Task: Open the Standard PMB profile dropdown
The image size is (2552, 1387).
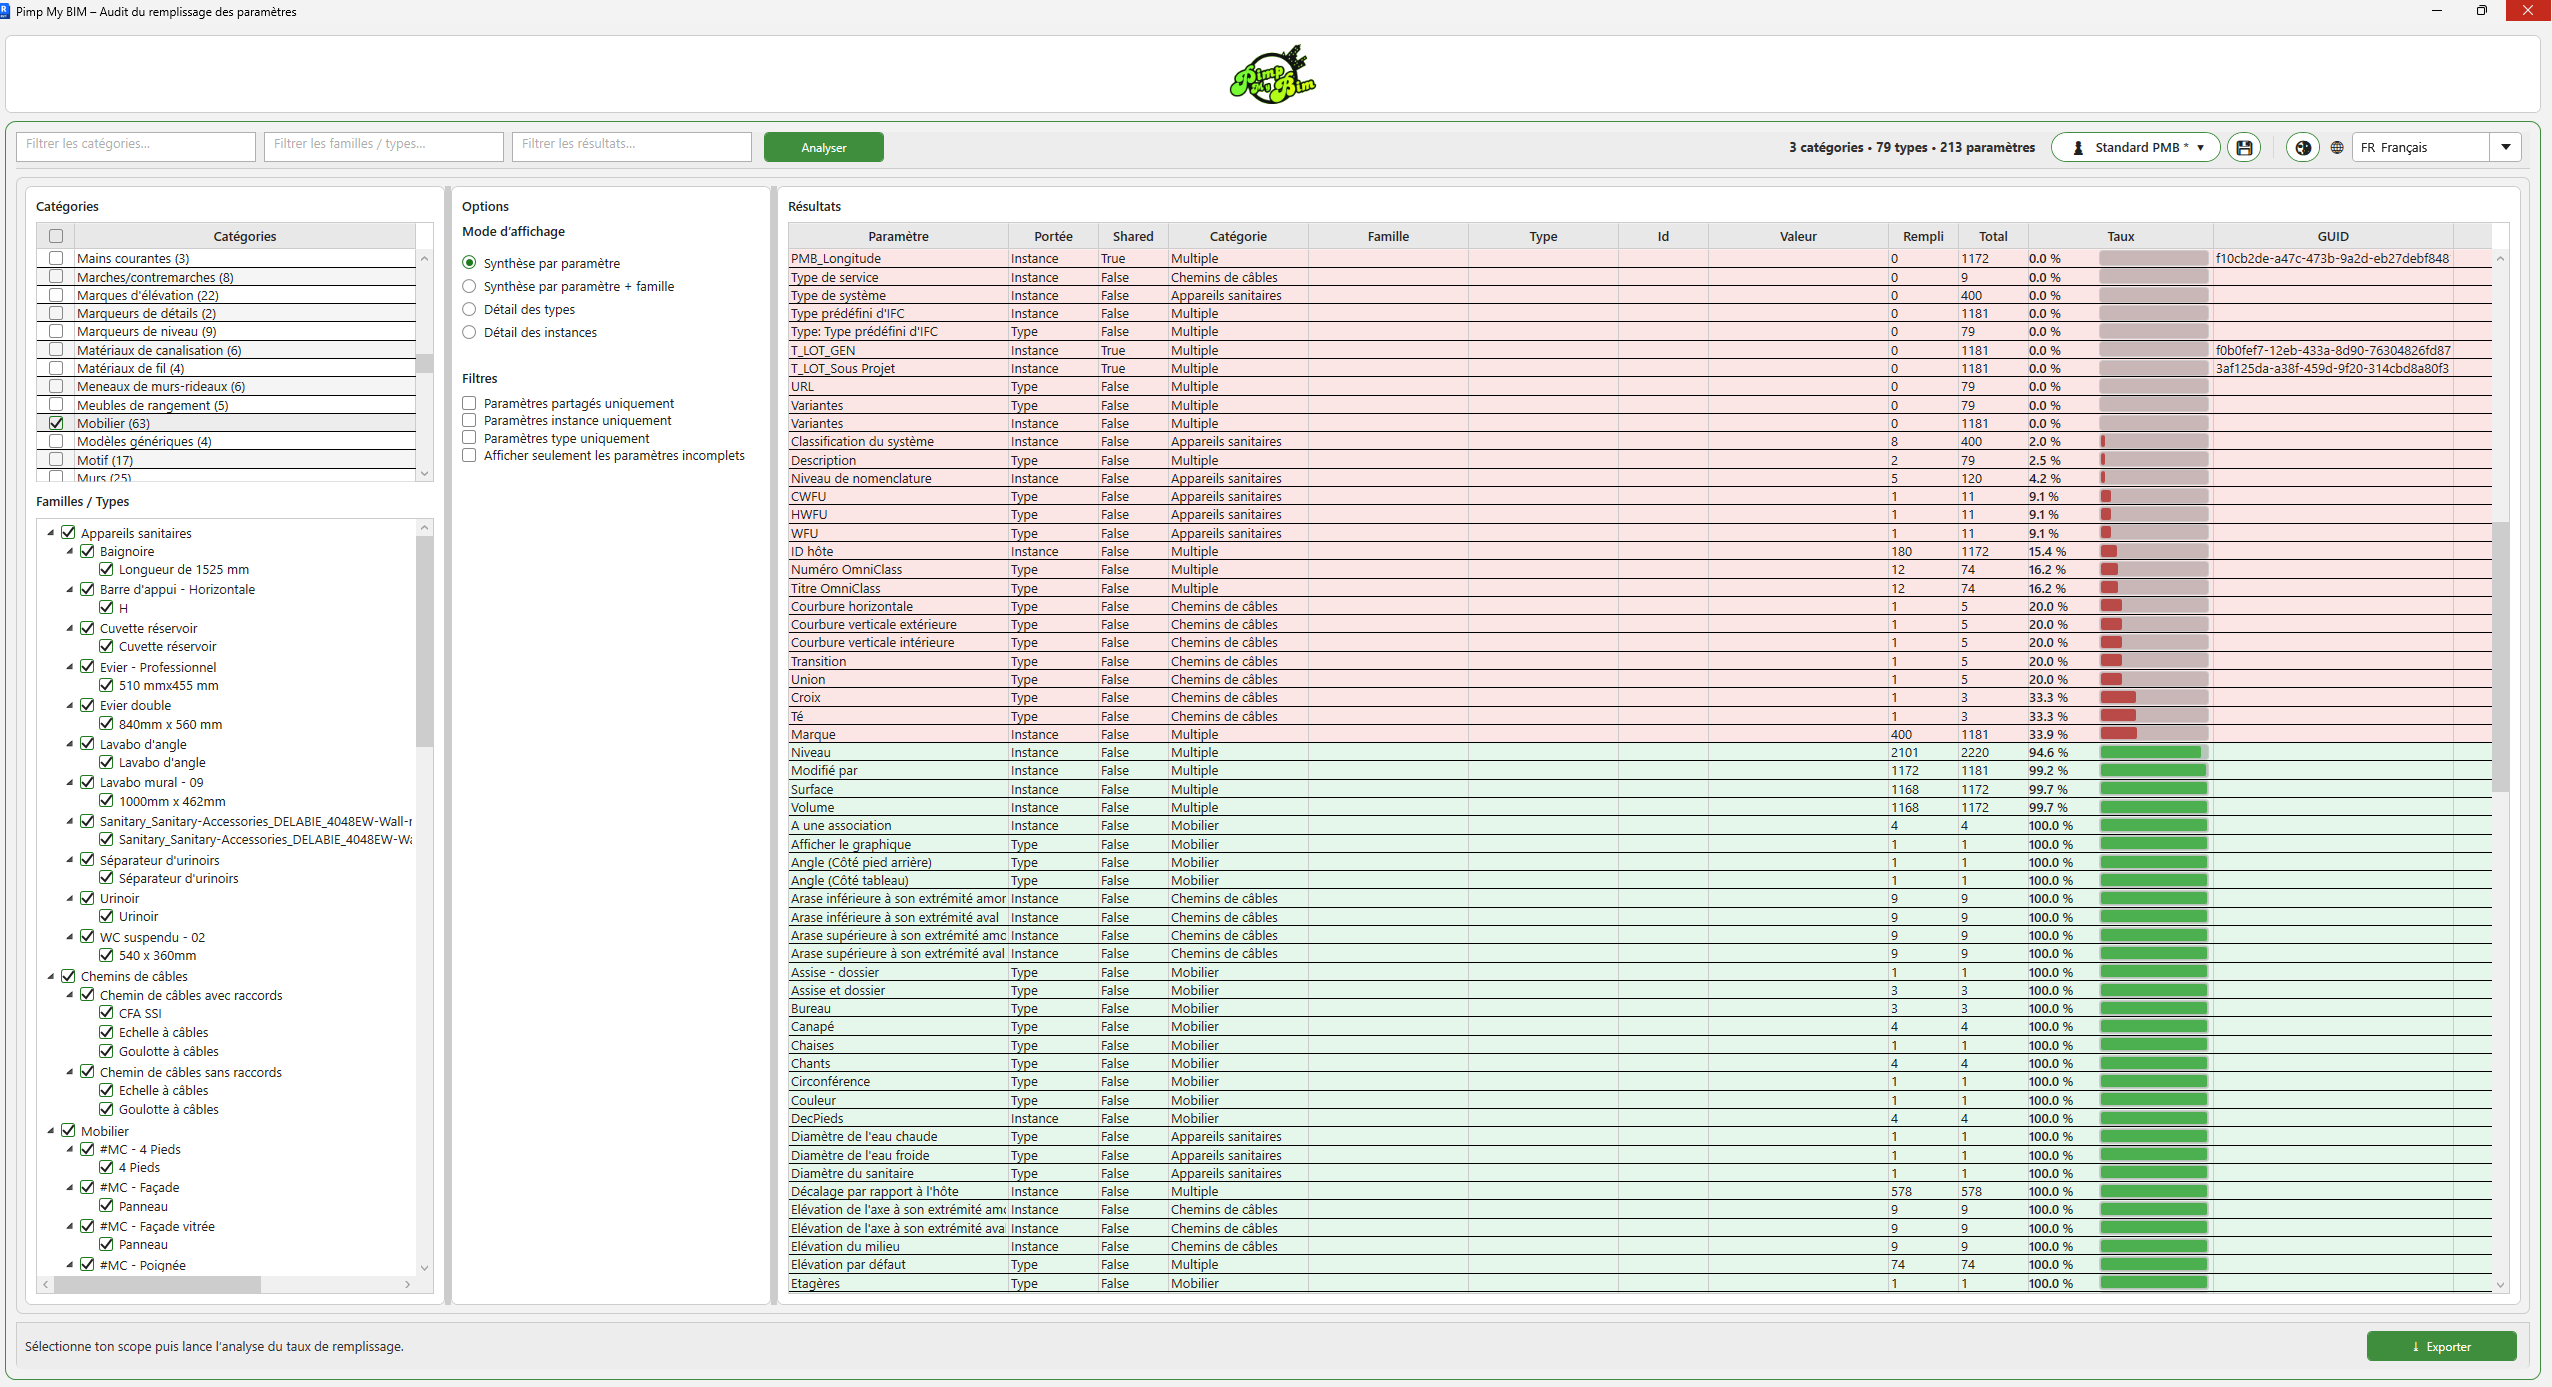Action: pos(2136,148)
